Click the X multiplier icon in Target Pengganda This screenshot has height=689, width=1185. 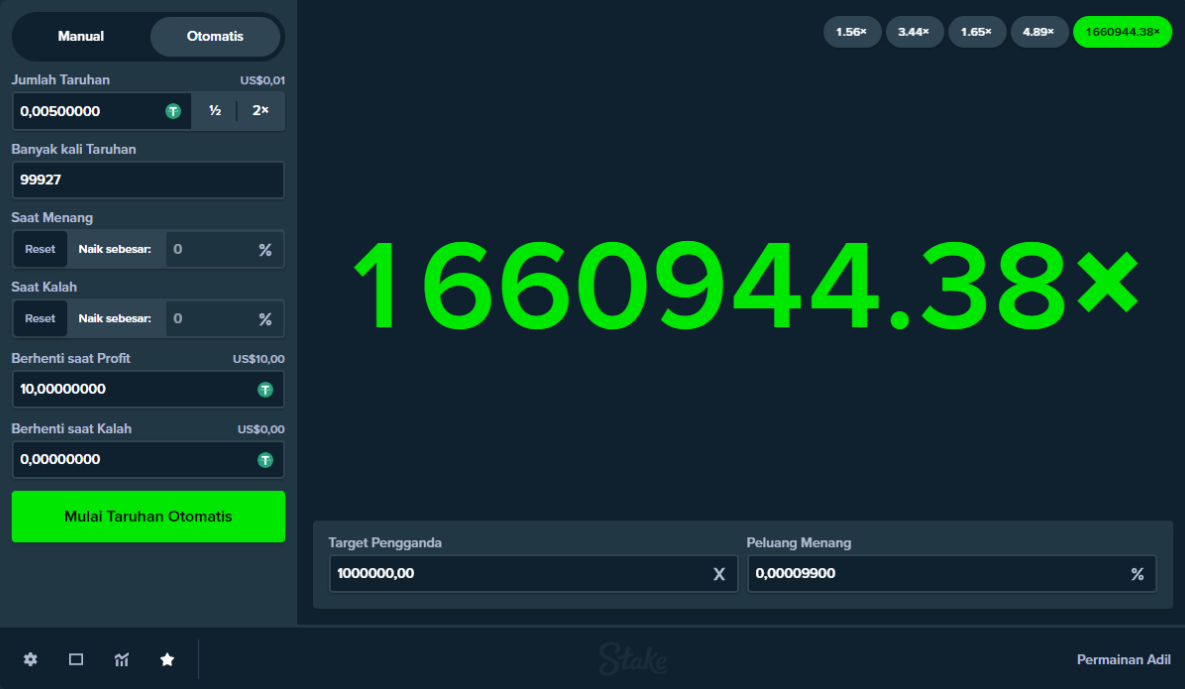[719, 574]
